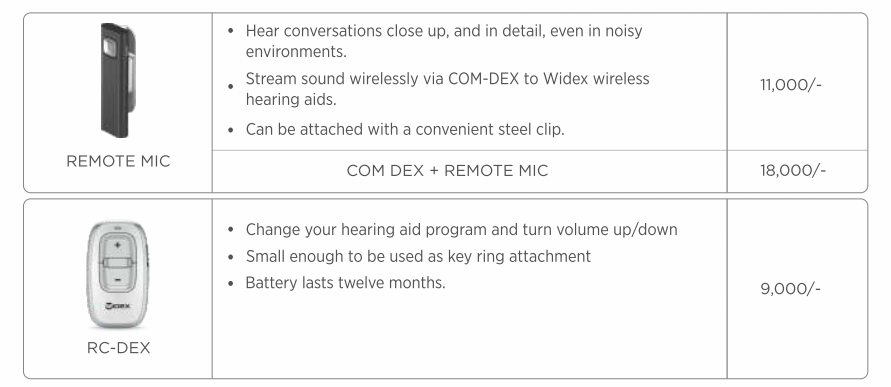Click the center program key on RC-DEX remote
The width and height of the screenshot is (891, 387).
pos(118,263)
